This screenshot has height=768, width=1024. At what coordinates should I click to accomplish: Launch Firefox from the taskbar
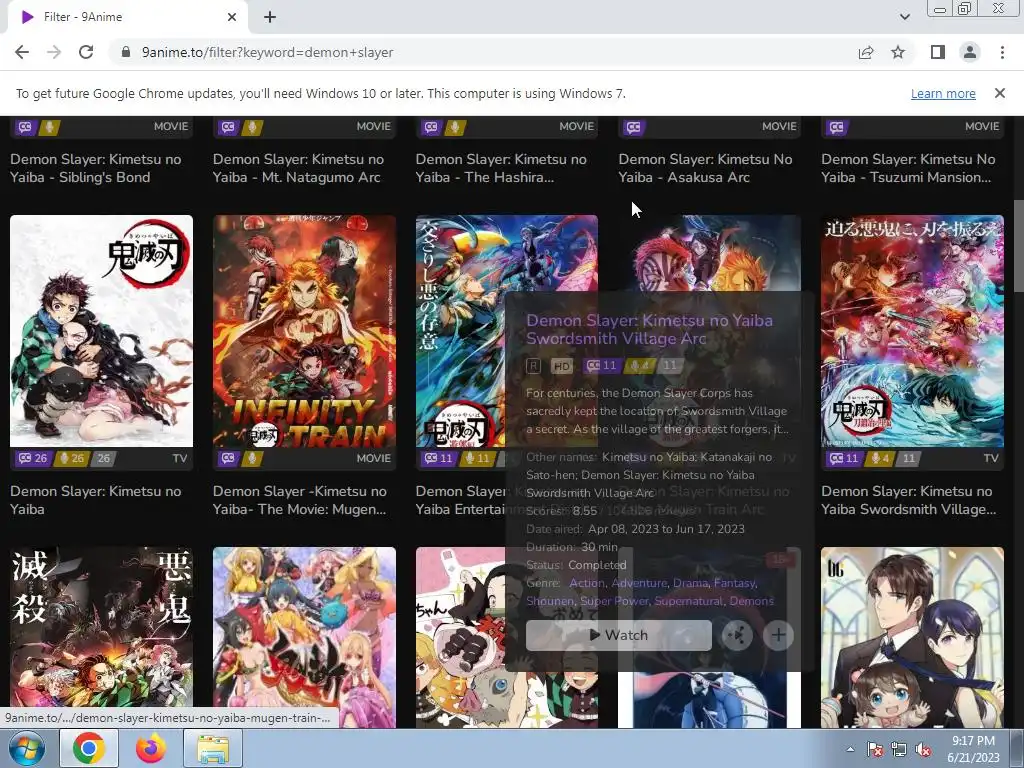[x=150, y=748]
